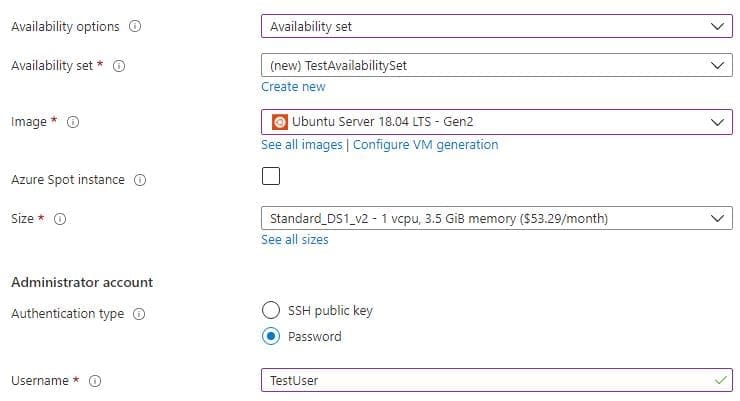Click info icon next to Size label
The image size is (740, 401).
pyautogui.click(x=60, y=219)
